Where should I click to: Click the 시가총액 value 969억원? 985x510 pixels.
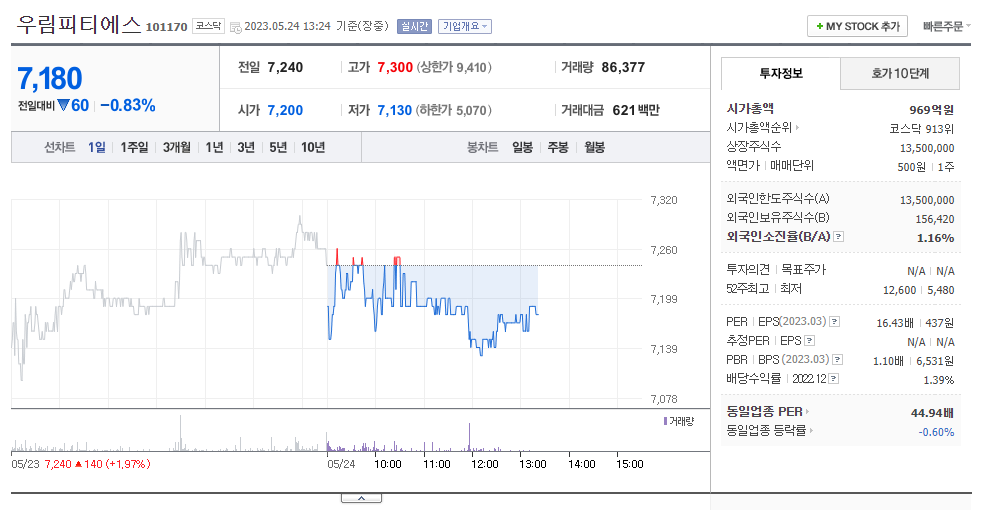point(932,110)
